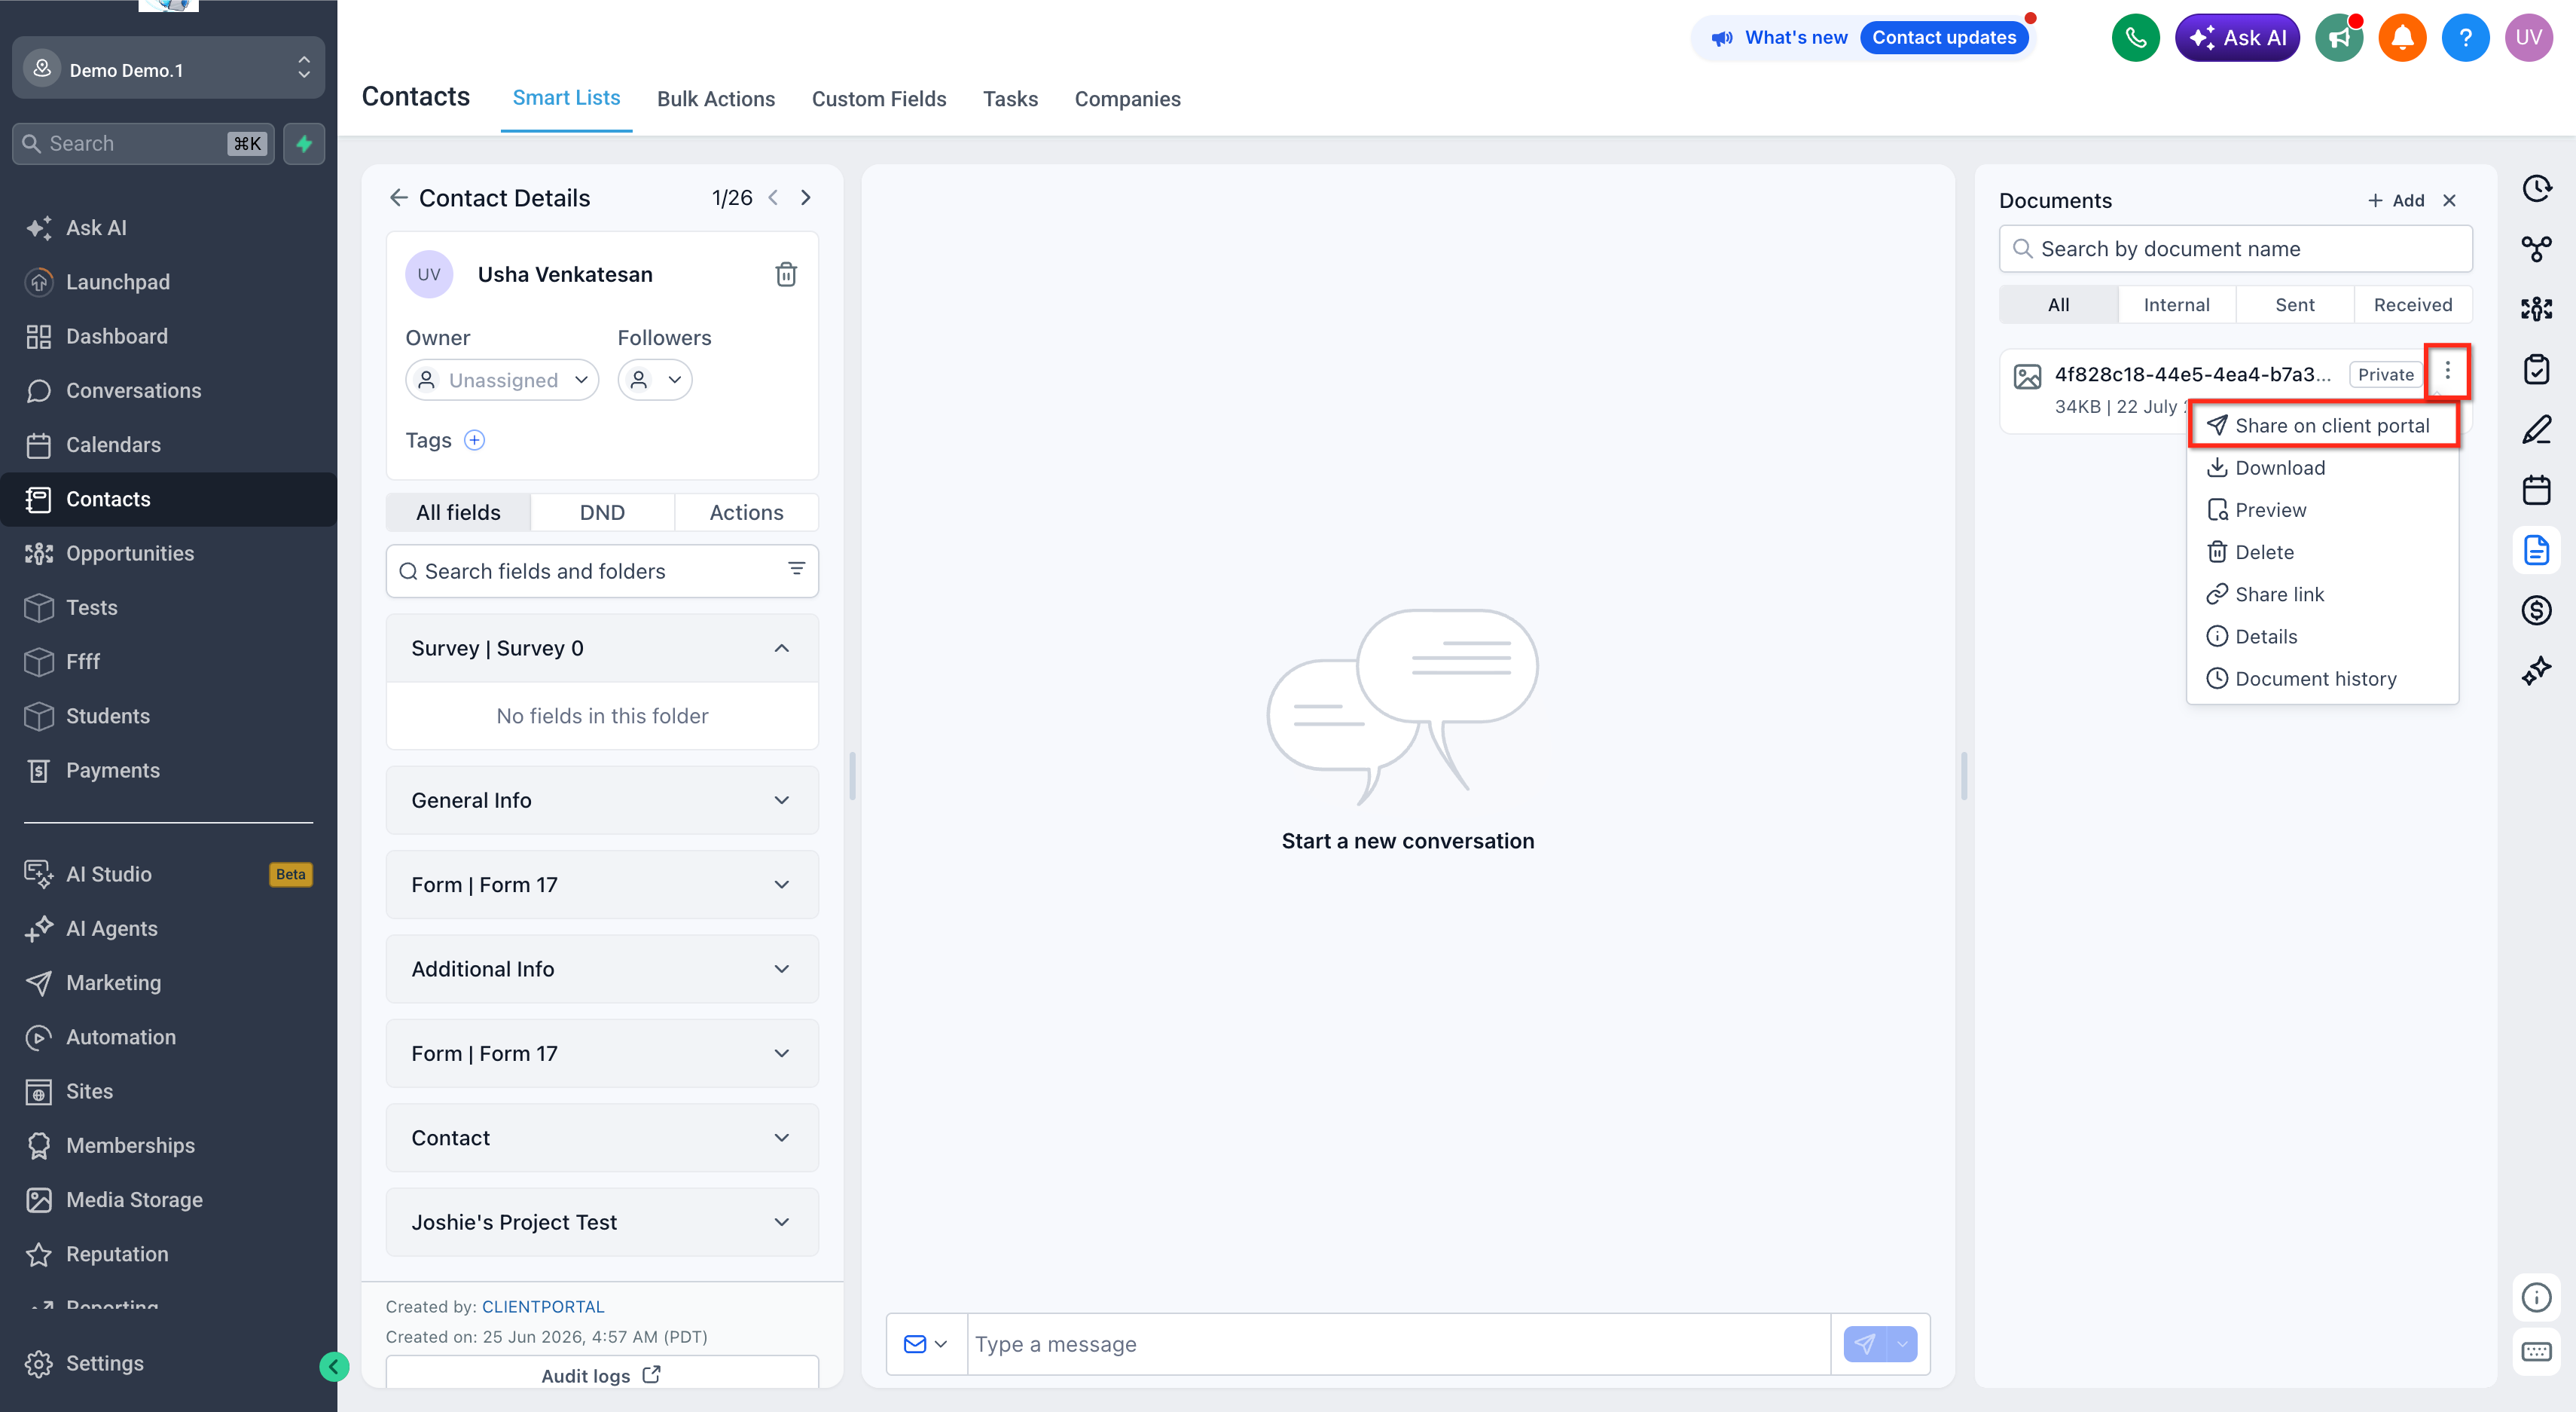
Task: Click the Add document button
Action: click(x=2396, y=200)
